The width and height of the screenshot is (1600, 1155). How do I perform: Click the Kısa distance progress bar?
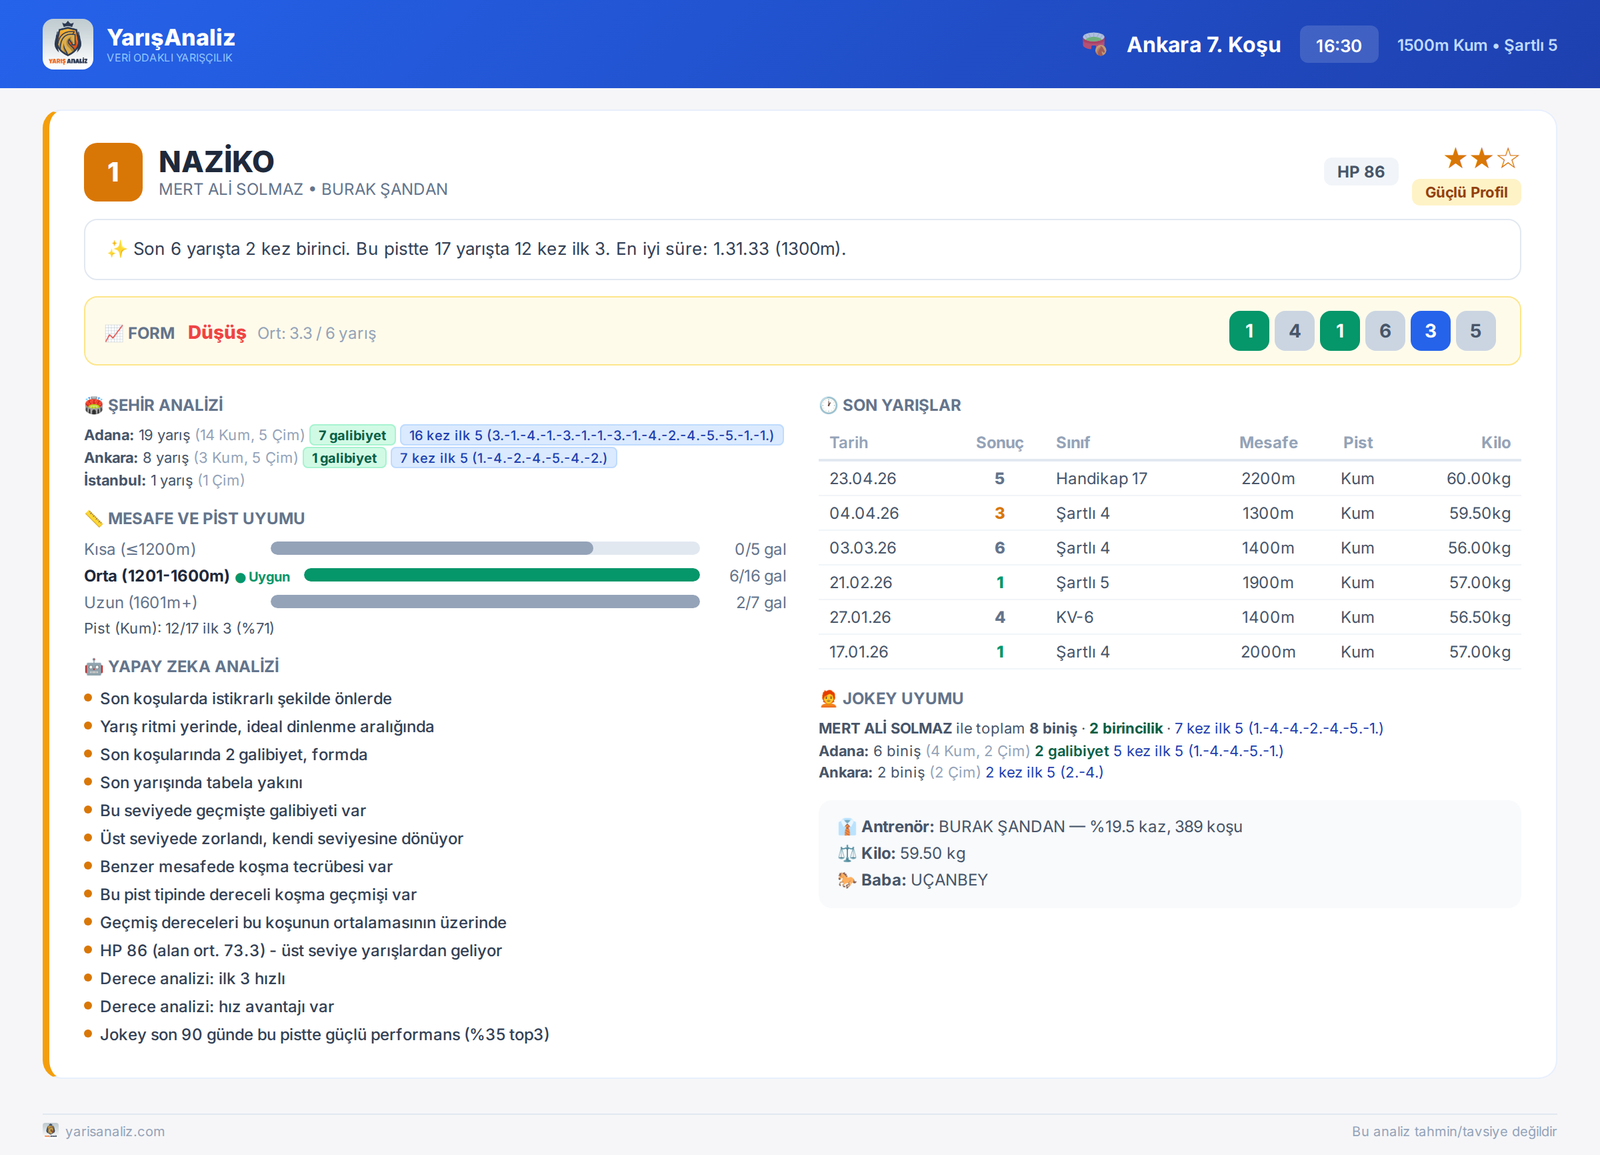485,548
